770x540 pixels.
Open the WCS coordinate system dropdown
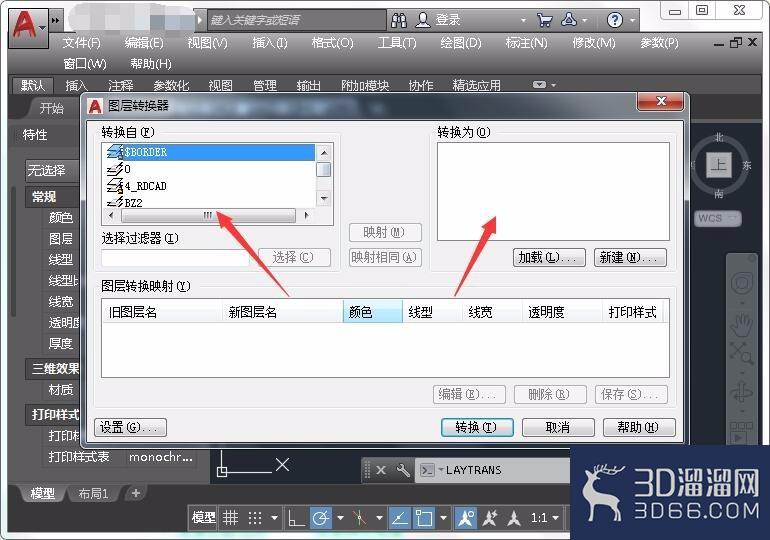click(718, 218)
